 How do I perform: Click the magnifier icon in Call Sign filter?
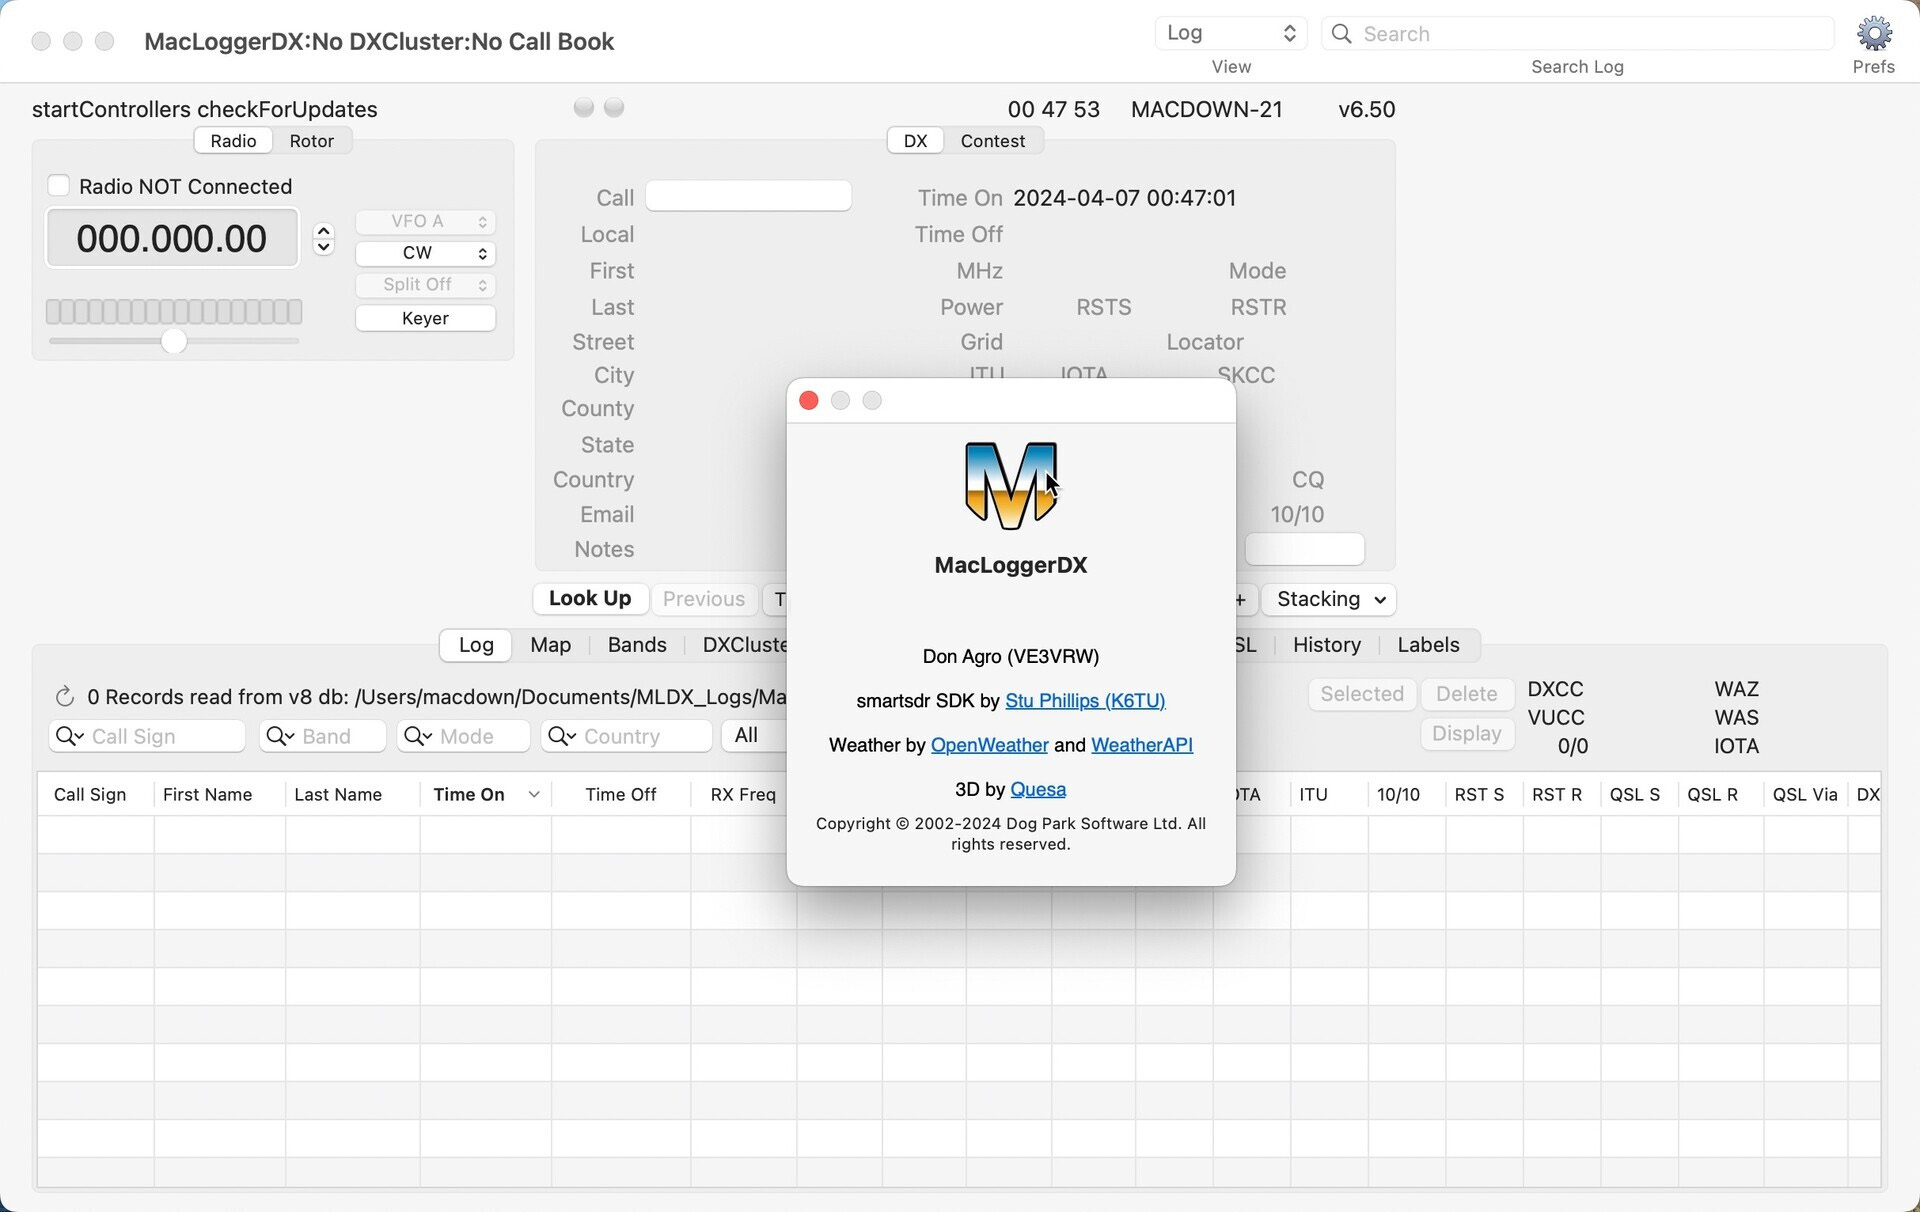point(70,736)
